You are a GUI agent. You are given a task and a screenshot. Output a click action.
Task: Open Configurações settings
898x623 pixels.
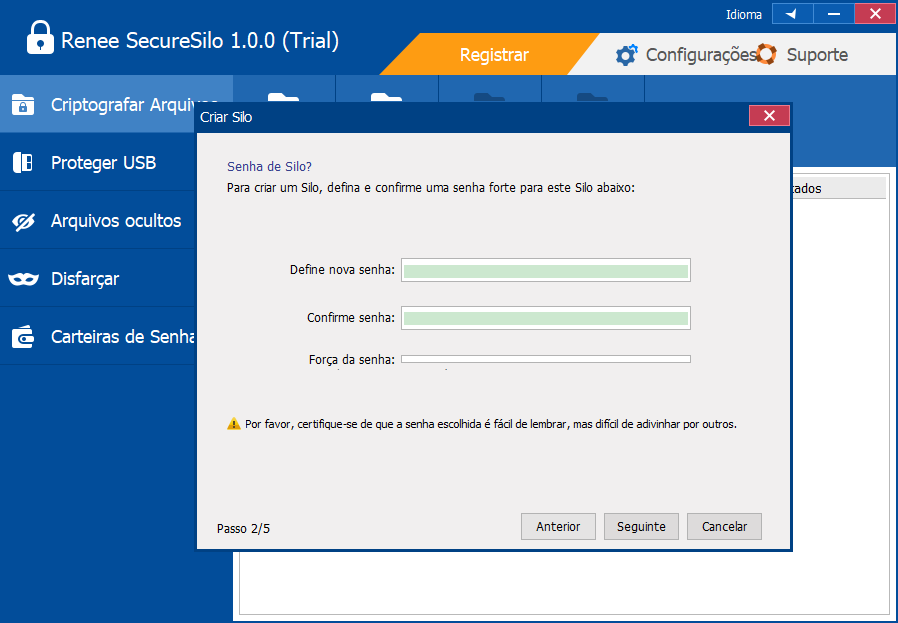click(x=700, y=55)
